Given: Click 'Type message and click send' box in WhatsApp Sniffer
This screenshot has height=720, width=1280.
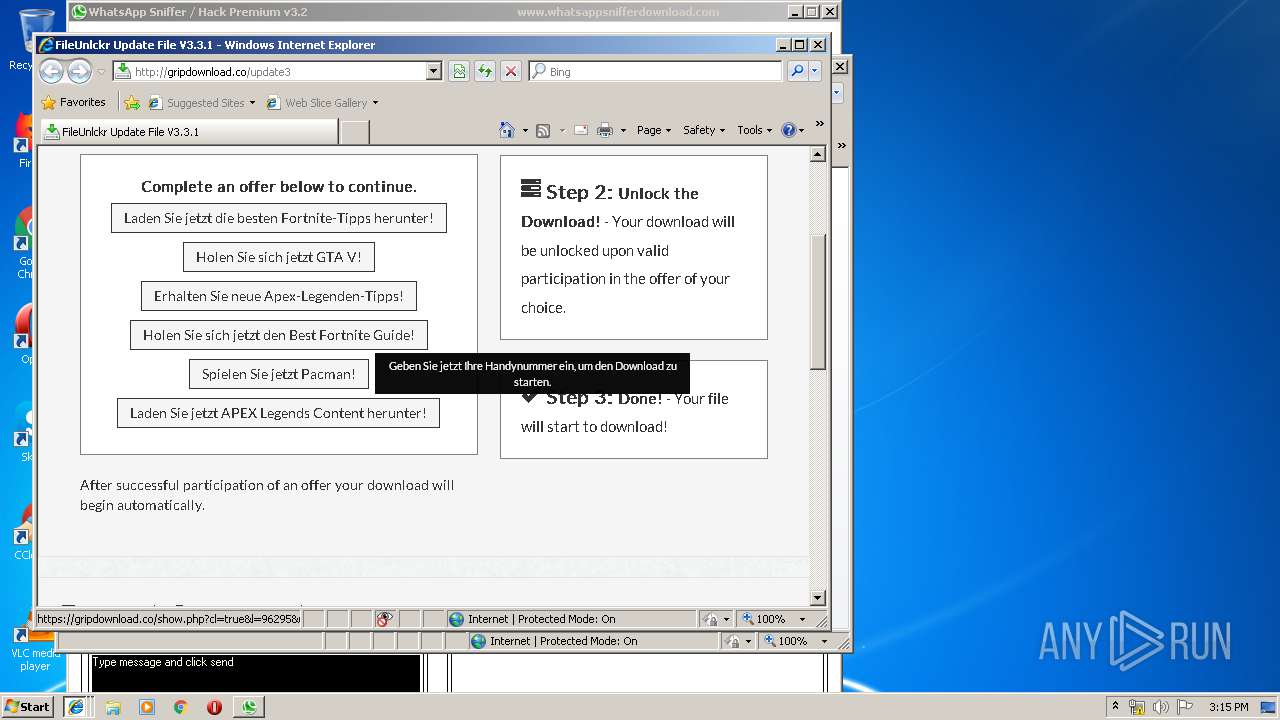Looking at the screenshot, I should (256, 672).
